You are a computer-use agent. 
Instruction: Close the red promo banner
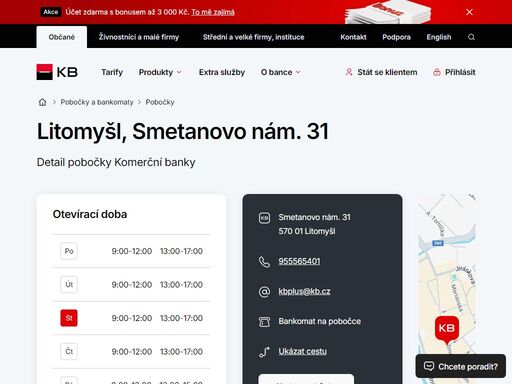[x=469, y=12]
